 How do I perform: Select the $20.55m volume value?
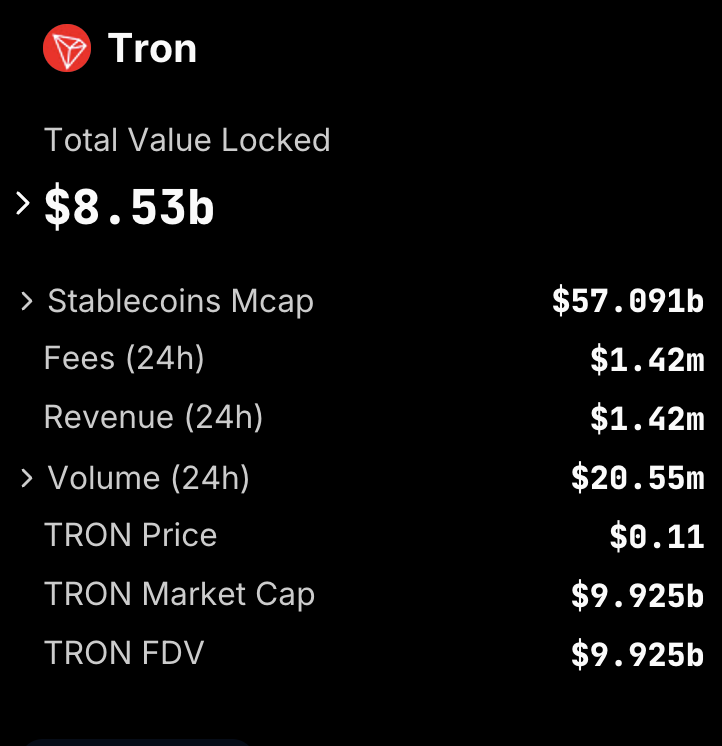coord(637,478)
